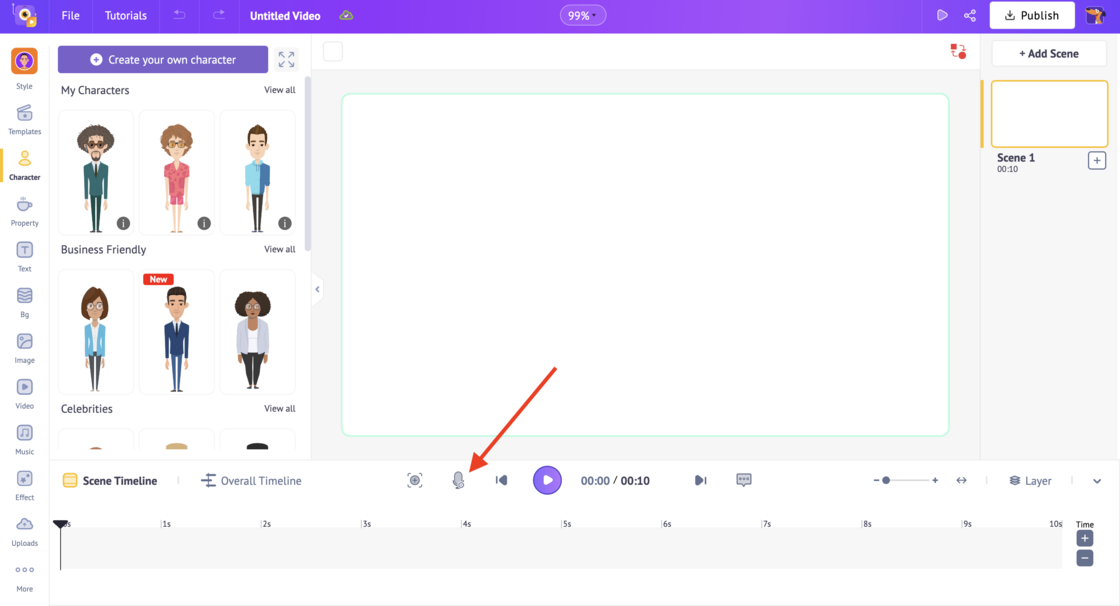Open the Tutorials menu
The image size is (1120, 606).
click(x=126, y=16)
